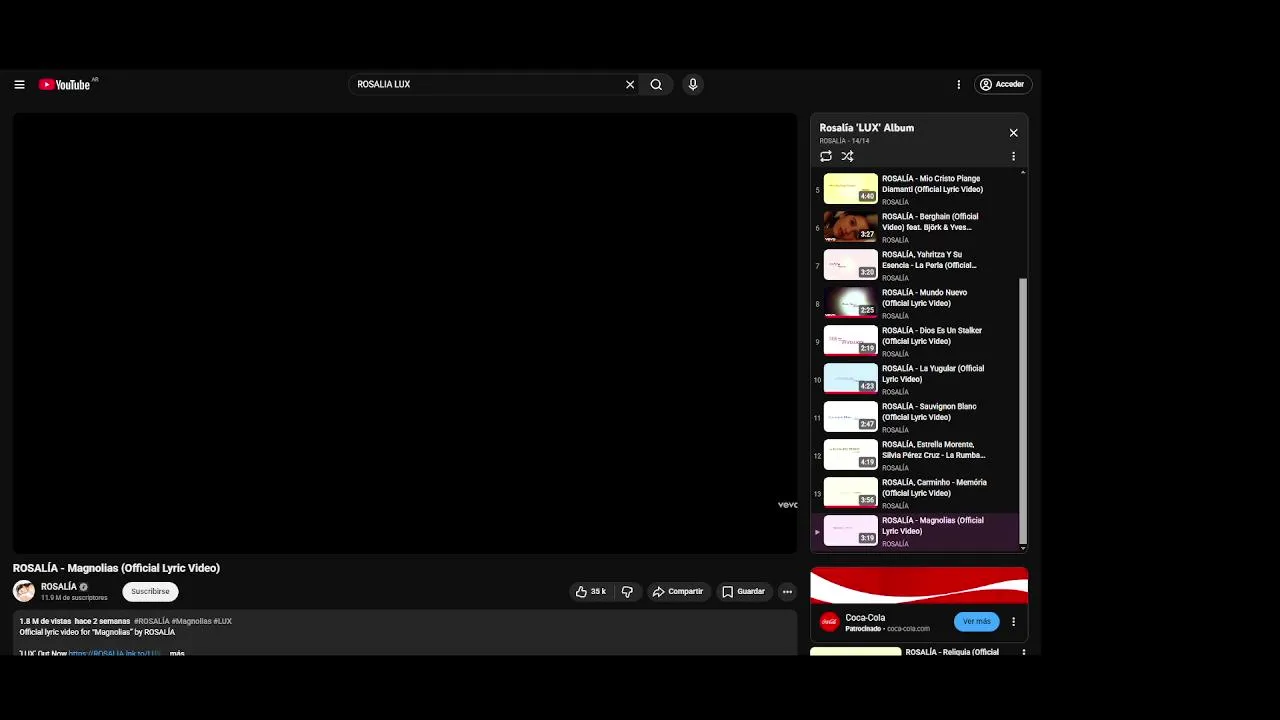Select Memória lyric video with Carminho

pos(915,493)
